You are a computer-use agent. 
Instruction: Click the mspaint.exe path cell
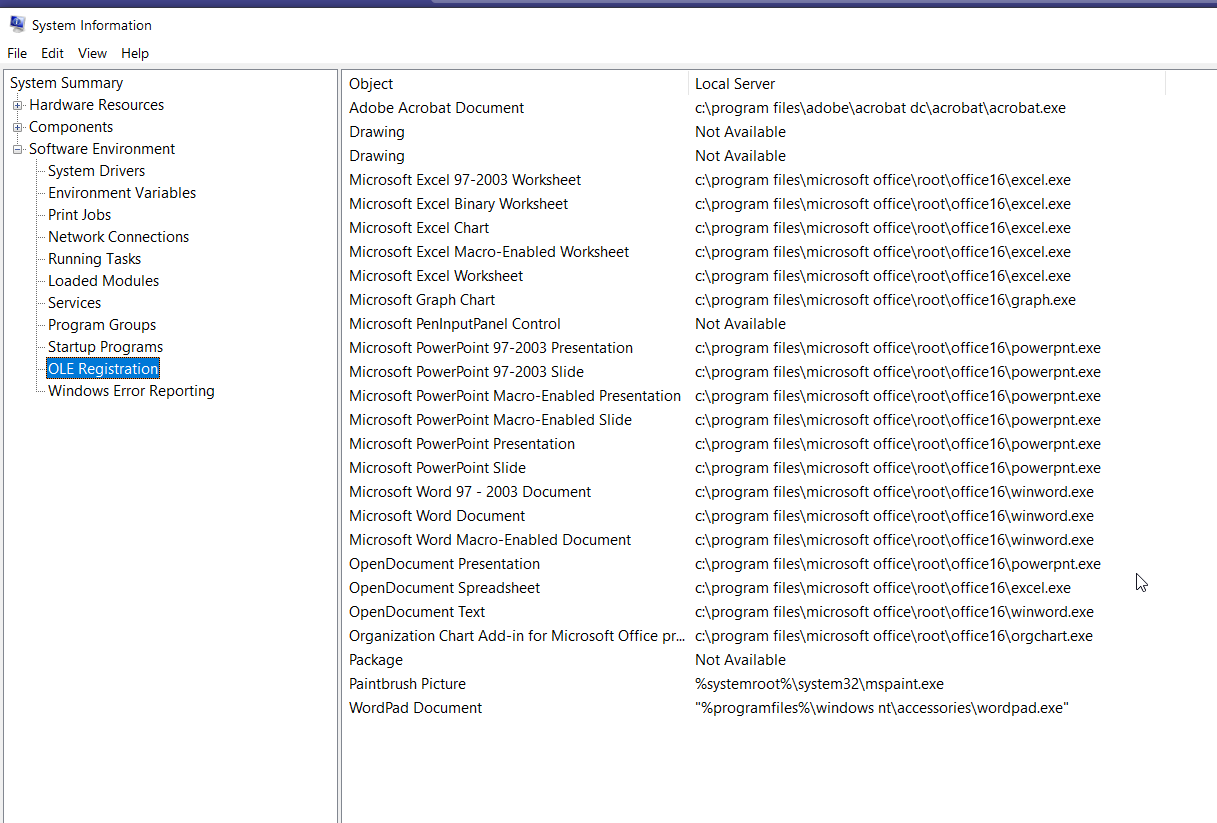coord(819,684)
